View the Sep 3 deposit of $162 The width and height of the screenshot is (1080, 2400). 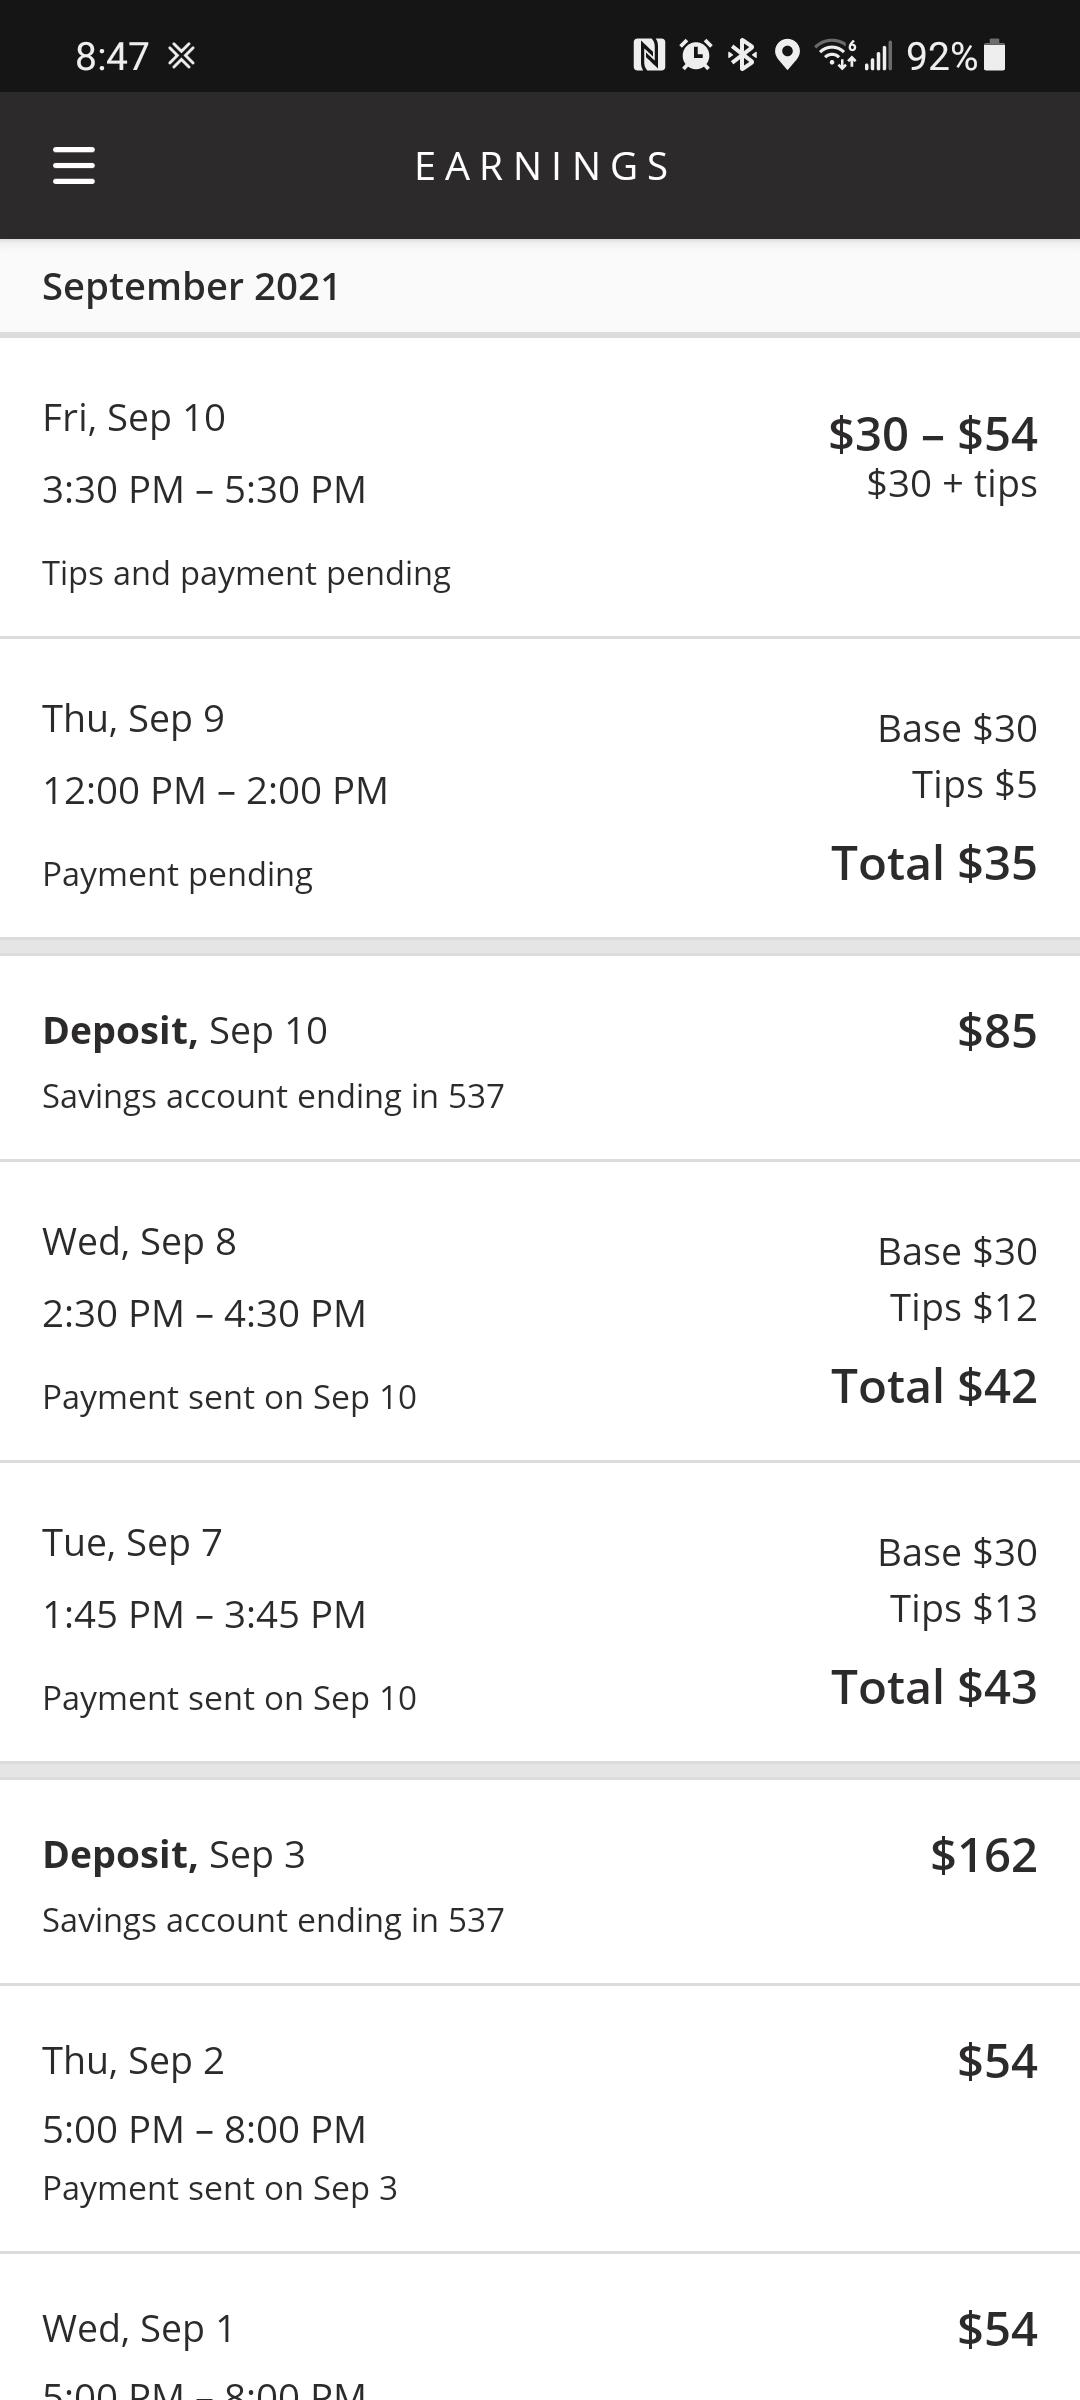point(540,1884)
